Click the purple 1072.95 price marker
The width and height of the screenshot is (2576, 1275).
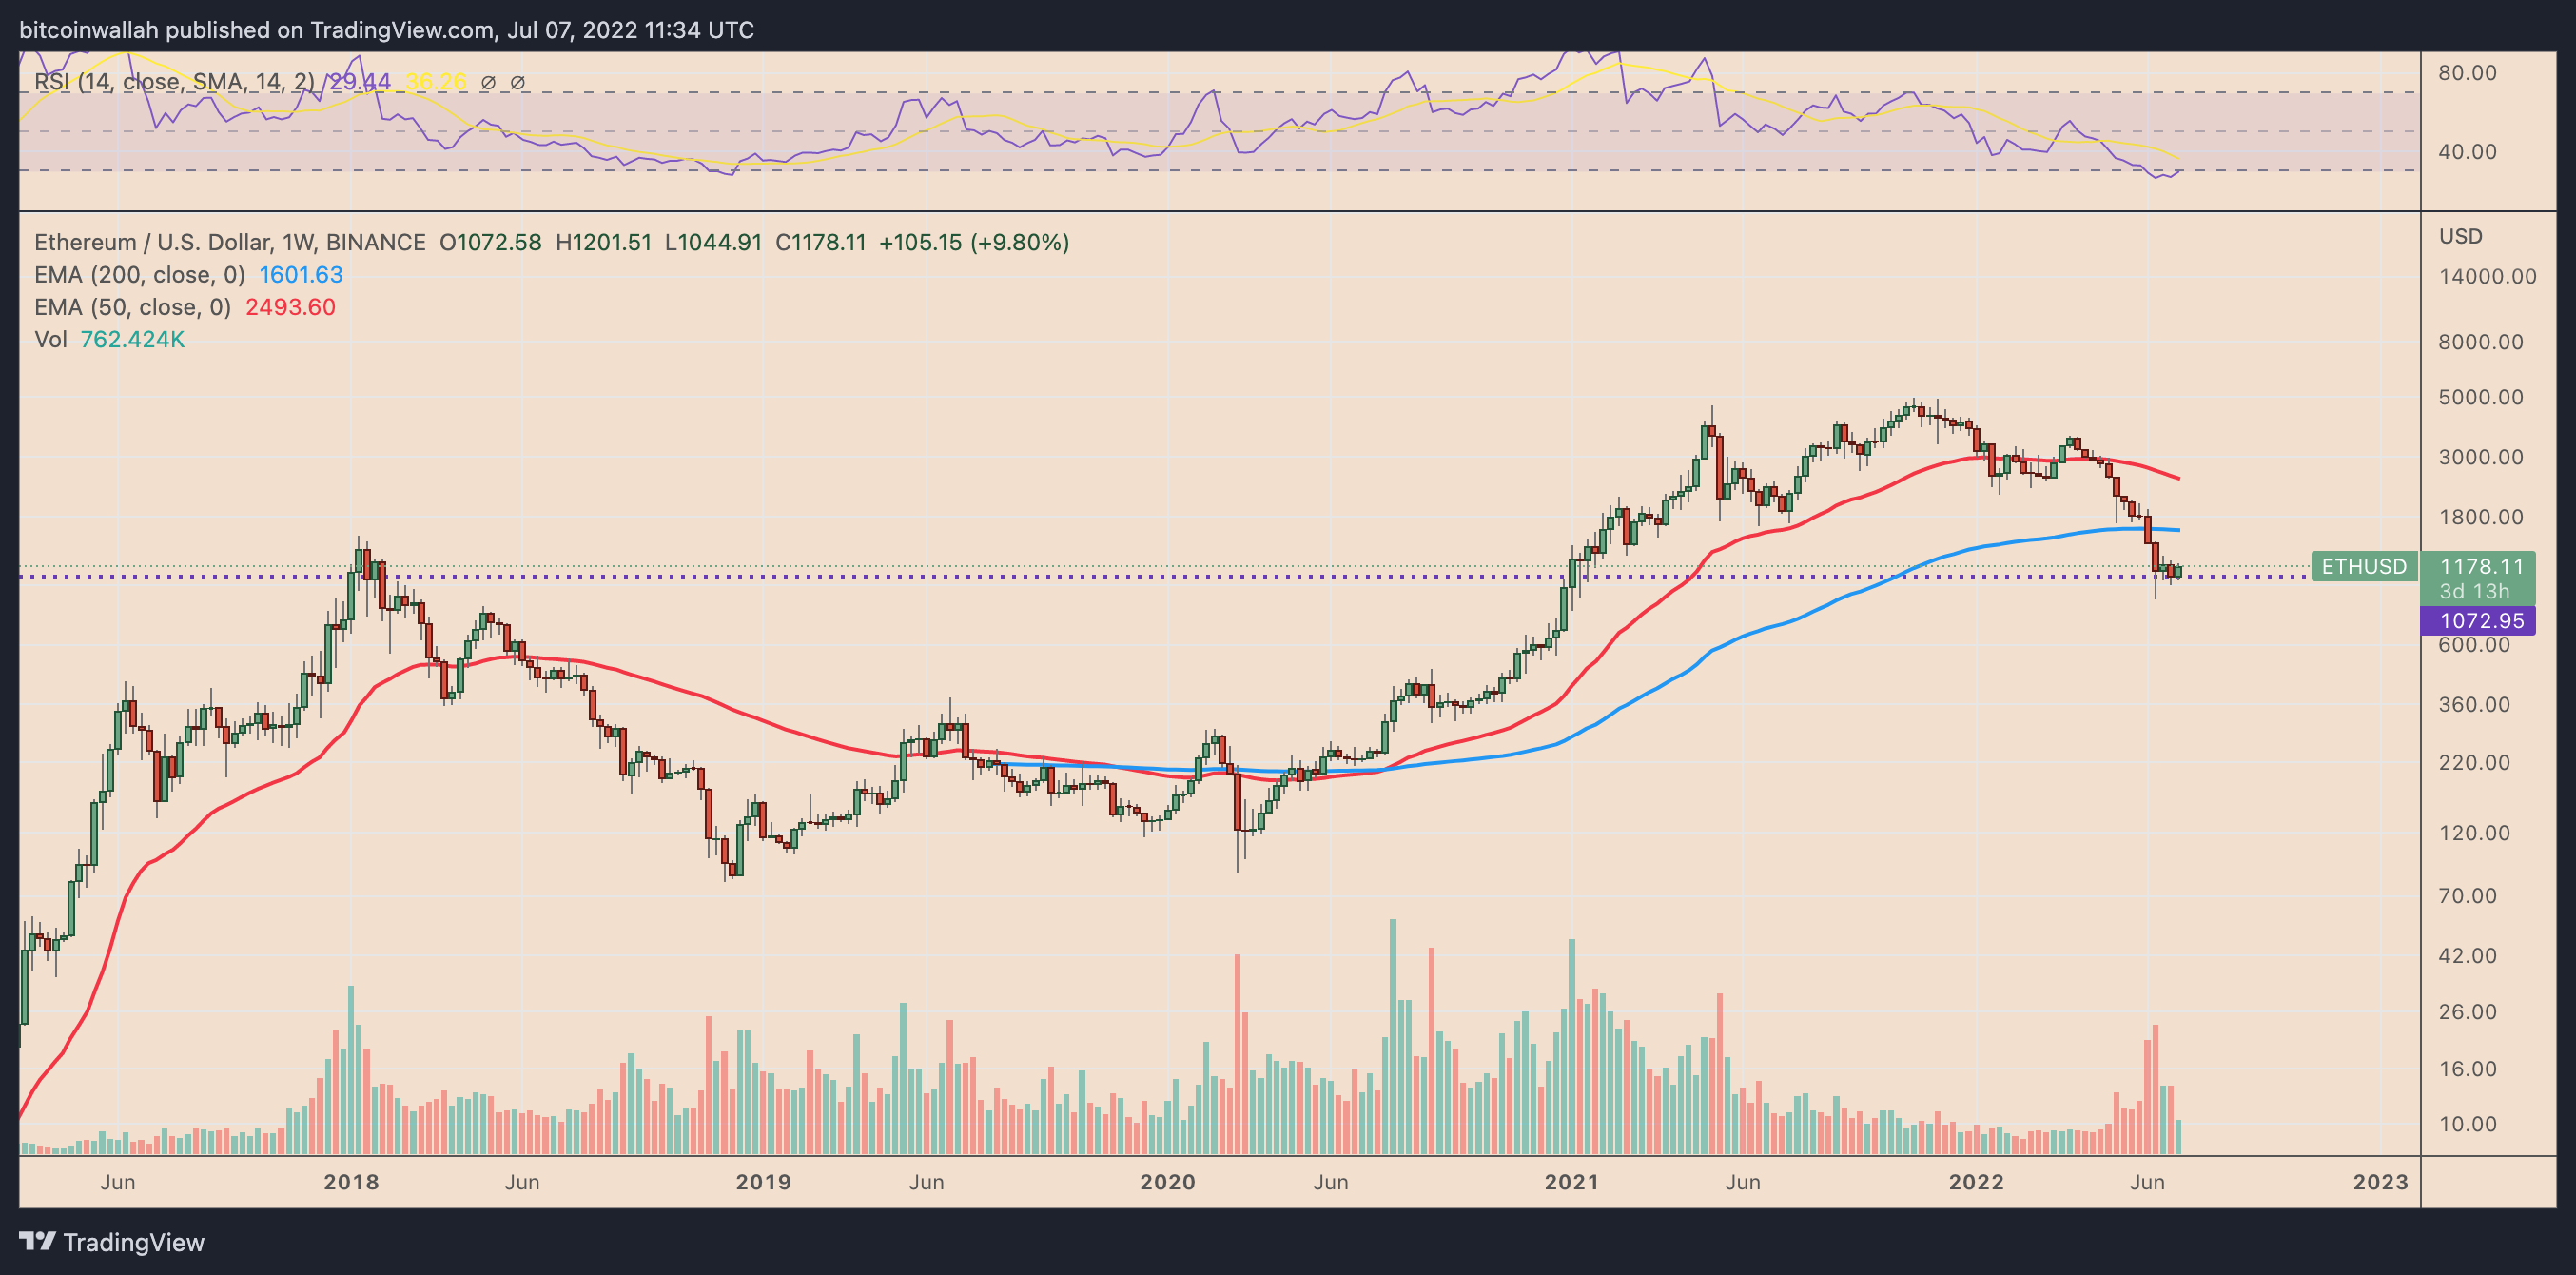click(2478, 620)
